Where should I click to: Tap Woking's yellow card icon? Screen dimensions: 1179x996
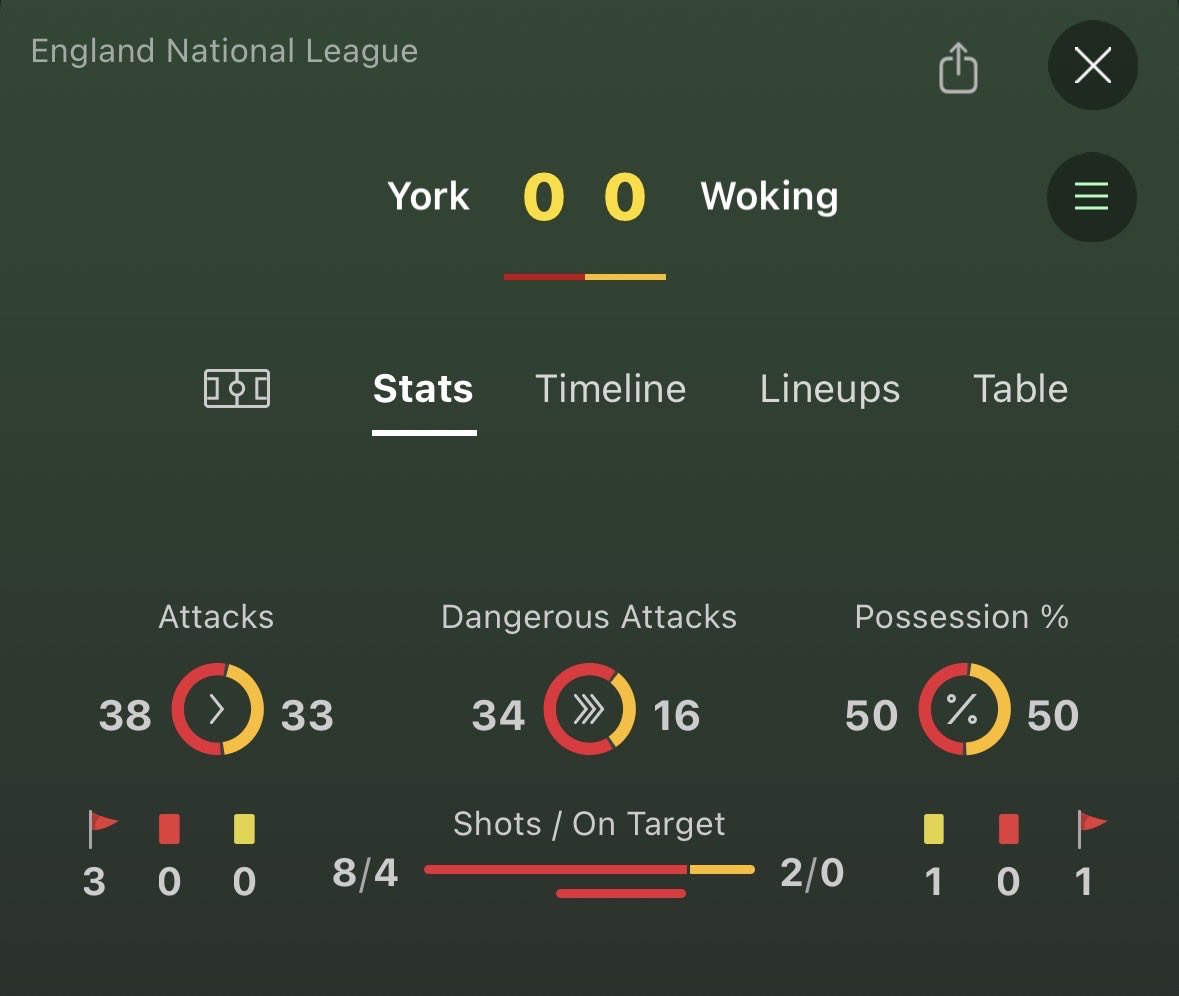click(933, 829)
